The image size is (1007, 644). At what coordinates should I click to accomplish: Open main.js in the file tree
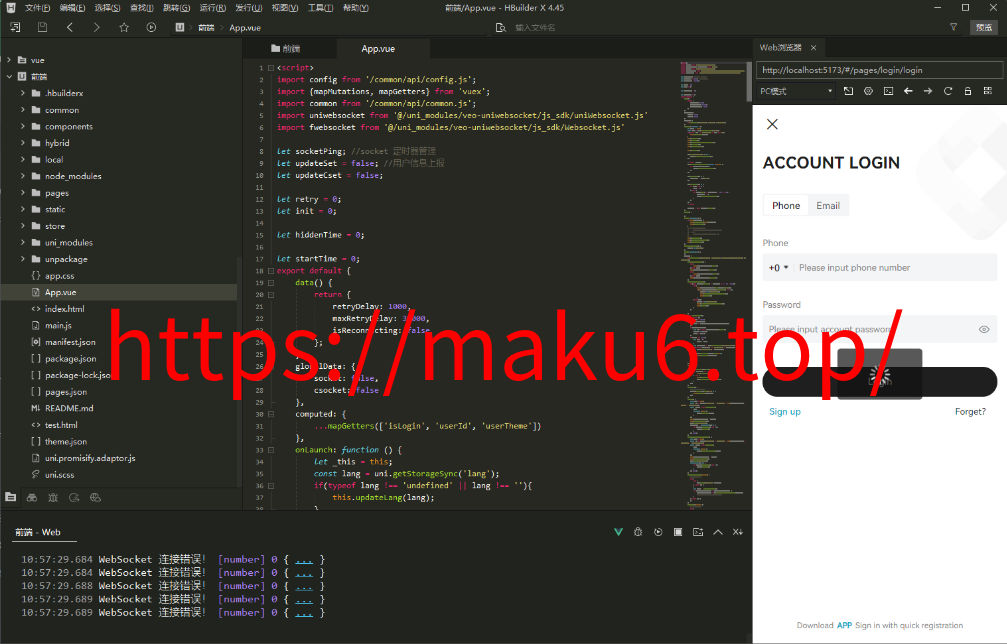[58, 325]
